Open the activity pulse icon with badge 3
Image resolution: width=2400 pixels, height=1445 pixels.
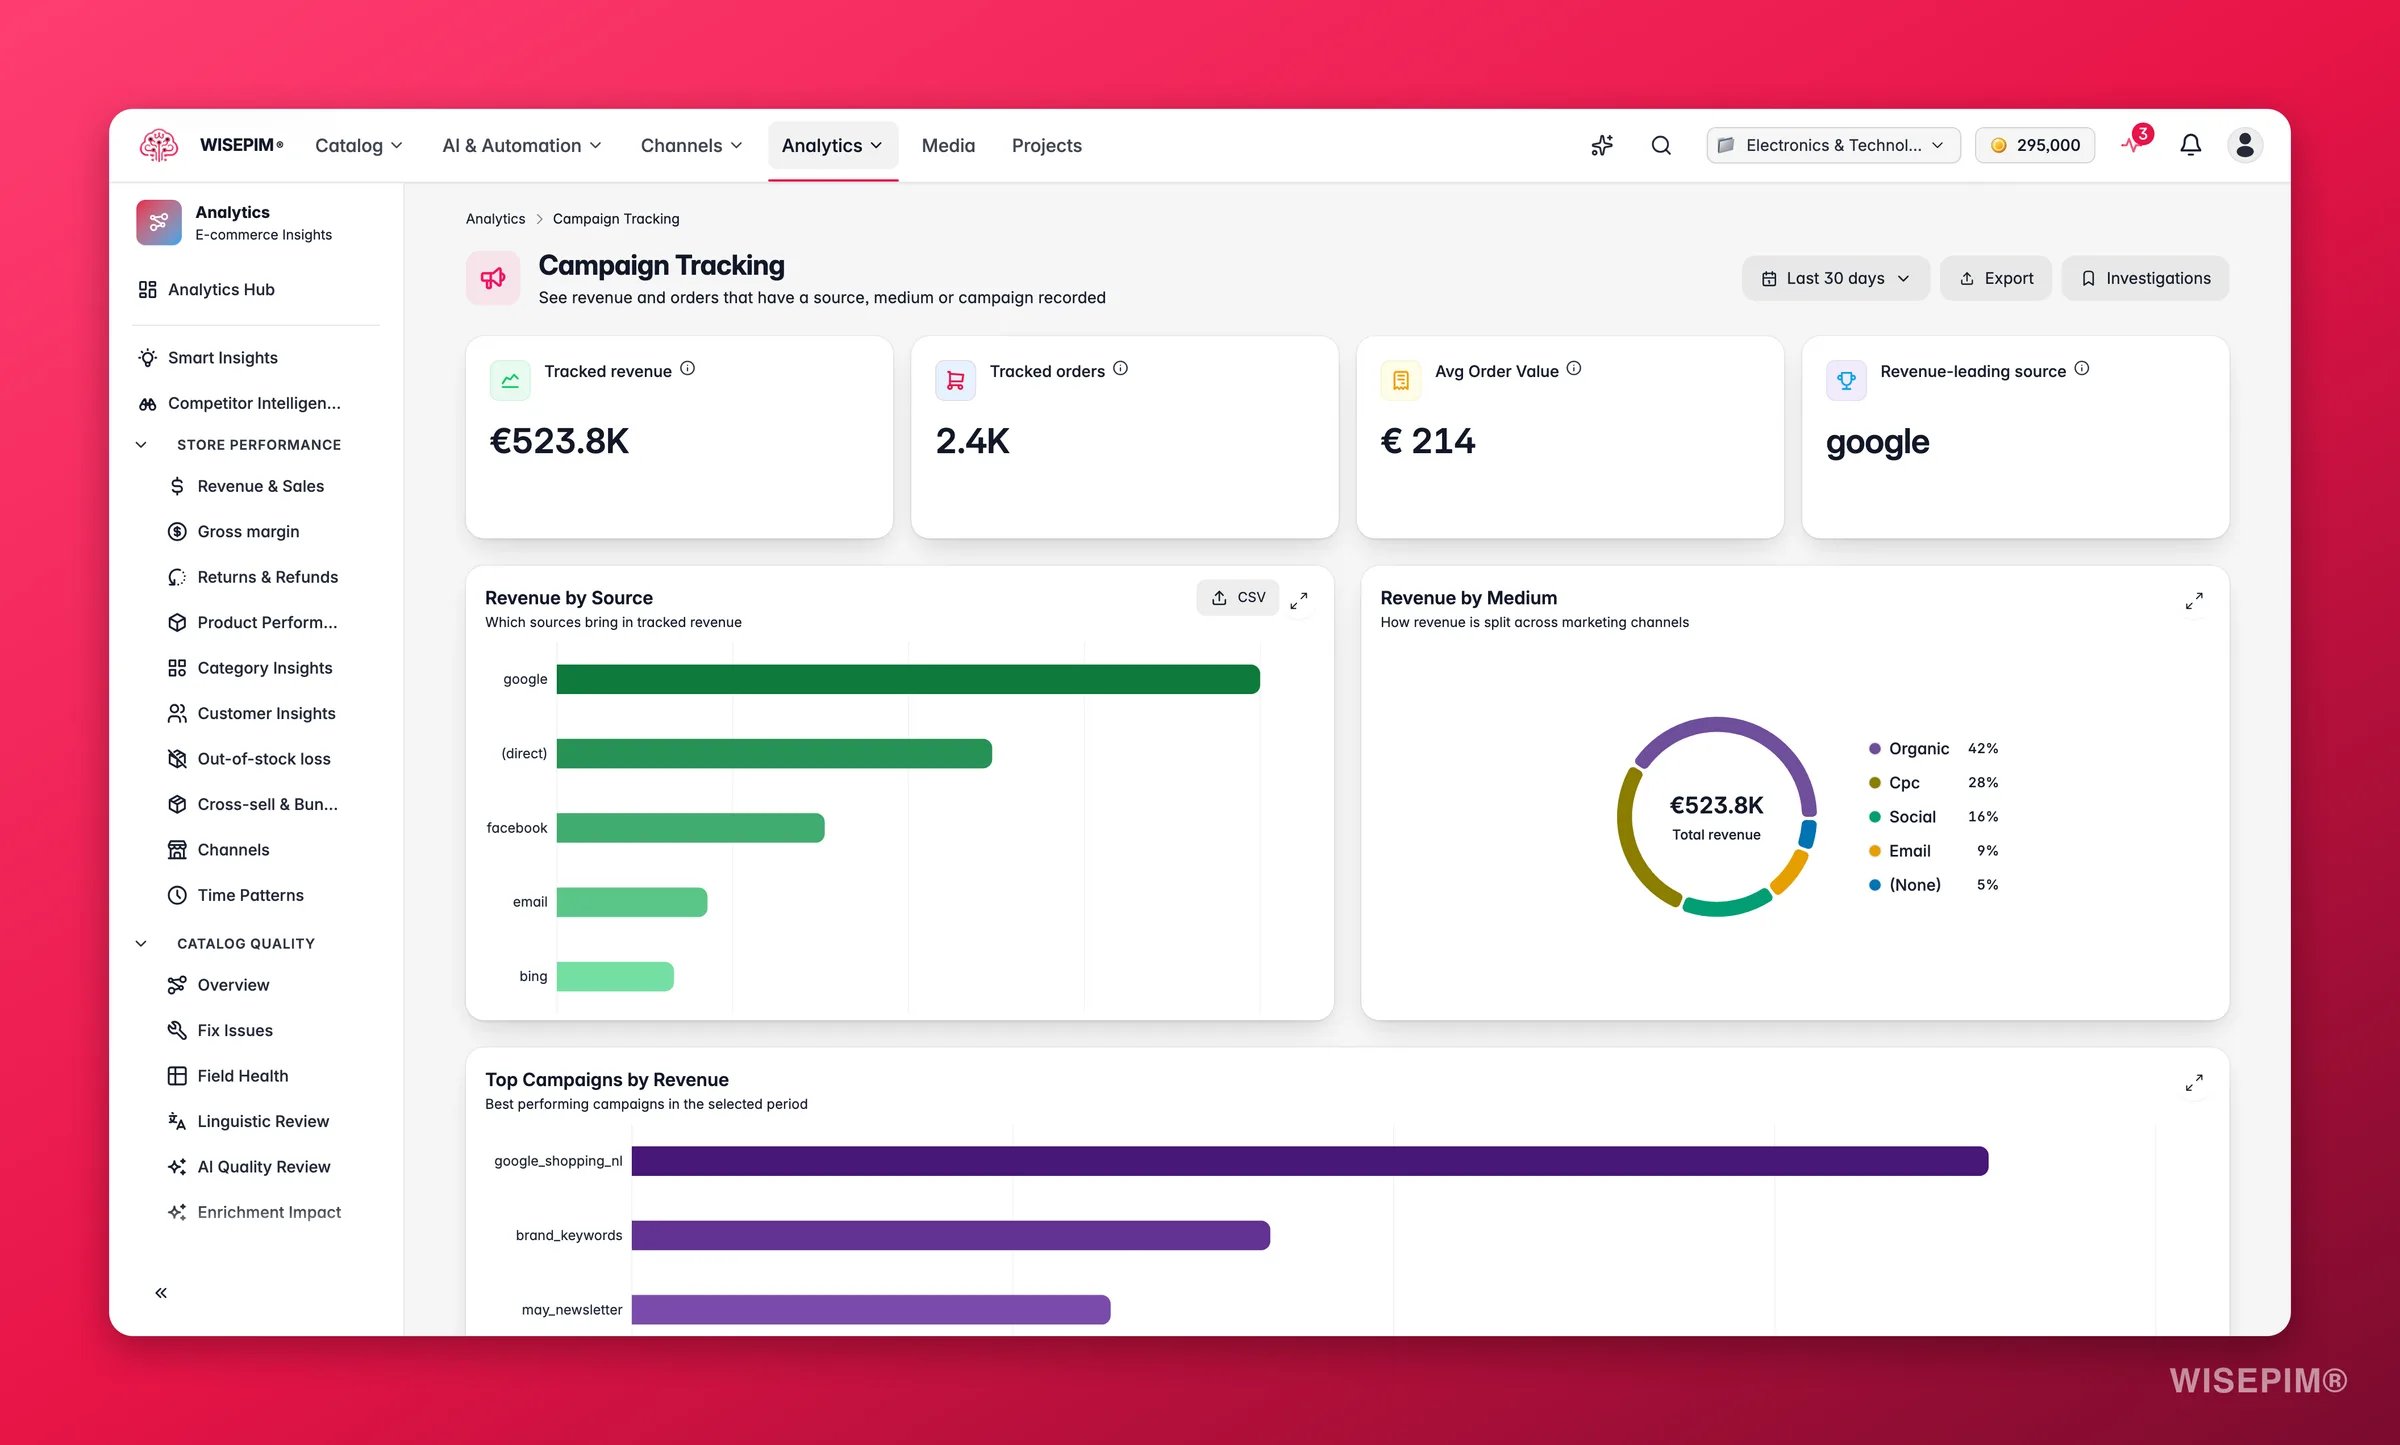pyautogui.click(x=2134, y=143)
